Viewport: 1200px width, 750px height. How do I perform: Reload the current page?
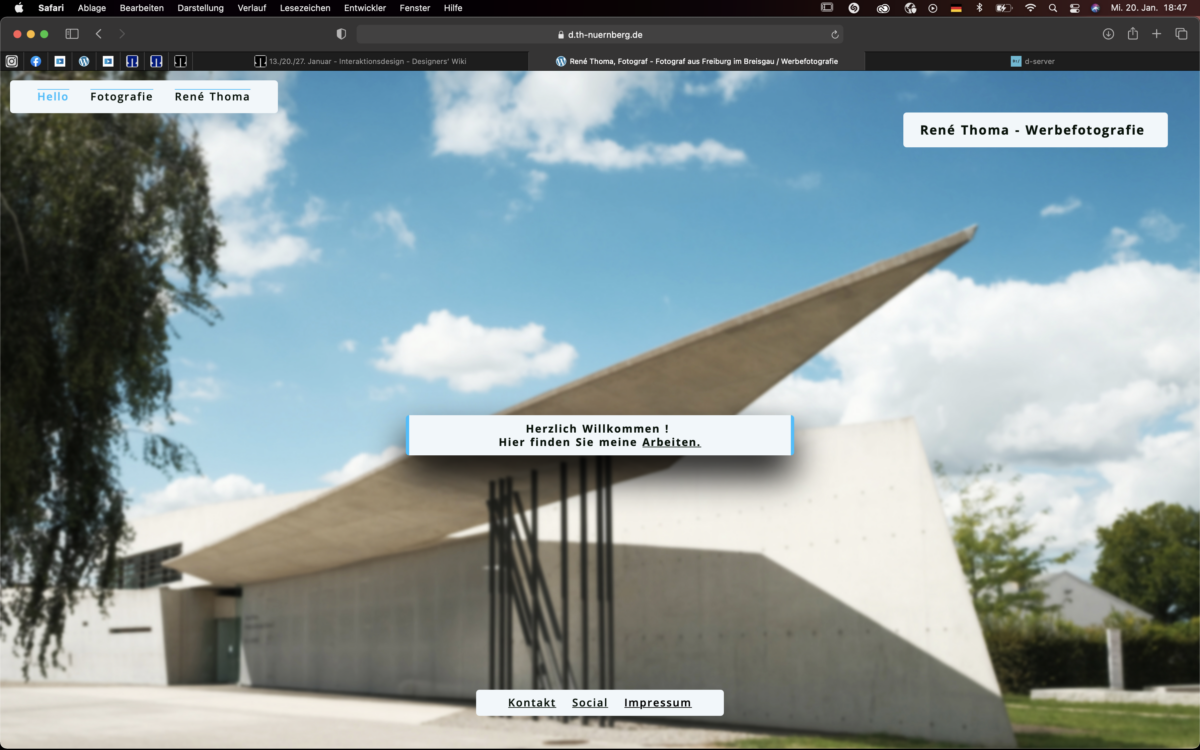pyautogui.click(x=835, y=34)
